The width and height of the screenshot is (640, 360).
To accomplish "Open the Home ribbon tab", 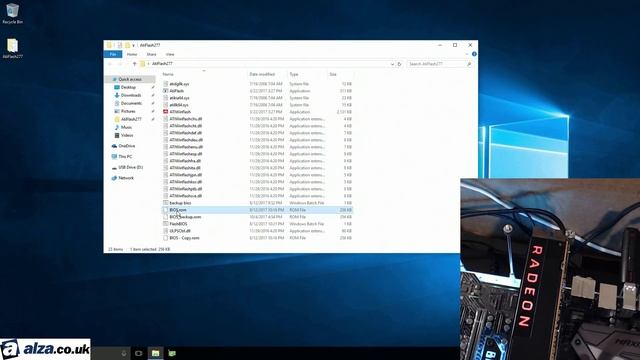I will 132,54.
